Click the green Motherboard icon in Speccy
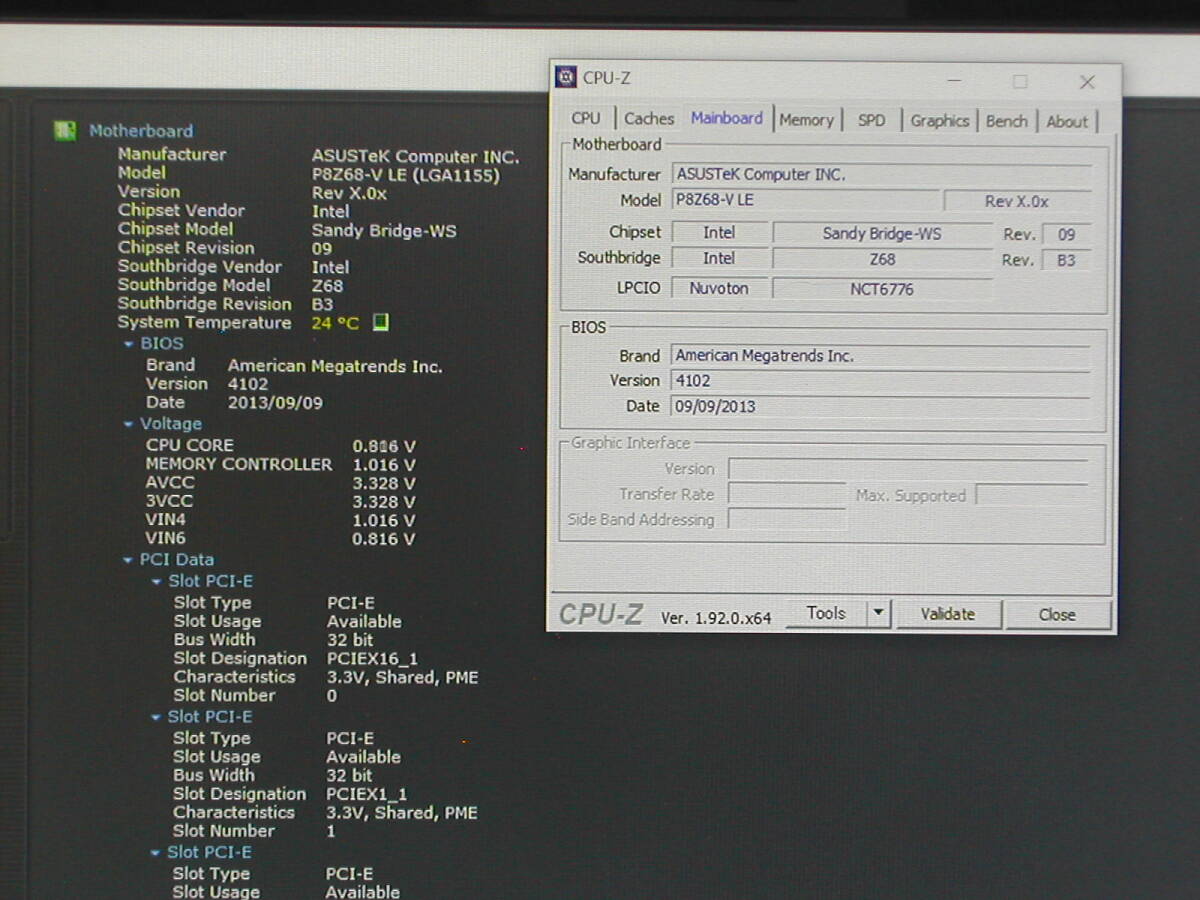This screenshot has height=900, width=1200. [65, 131]
